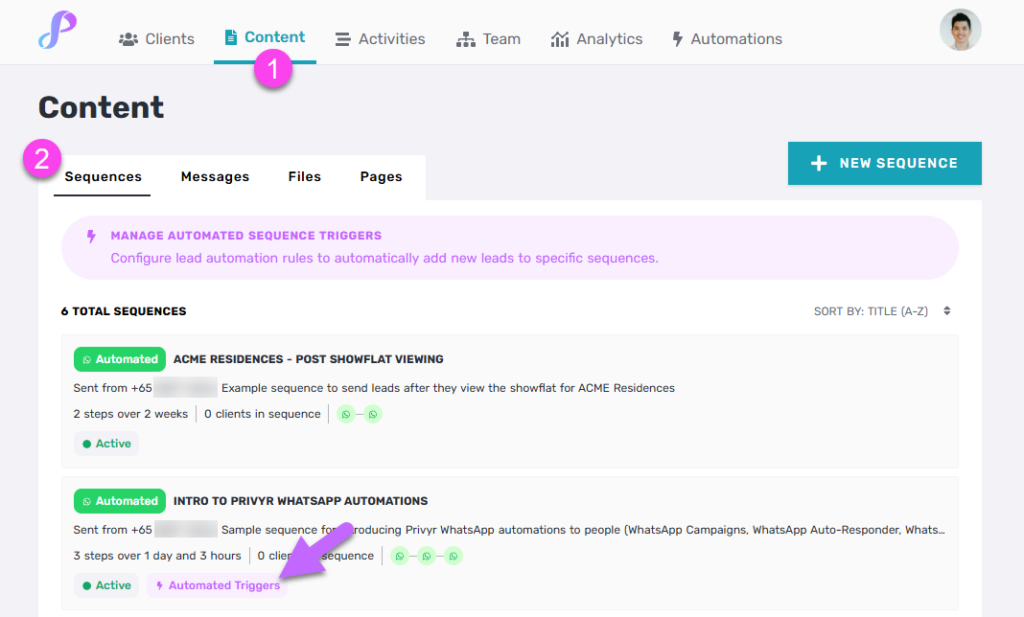Click first WhatsApp step icon in ACME sequence
This screenshot has height=617, width=1024.
coord(346,414)
